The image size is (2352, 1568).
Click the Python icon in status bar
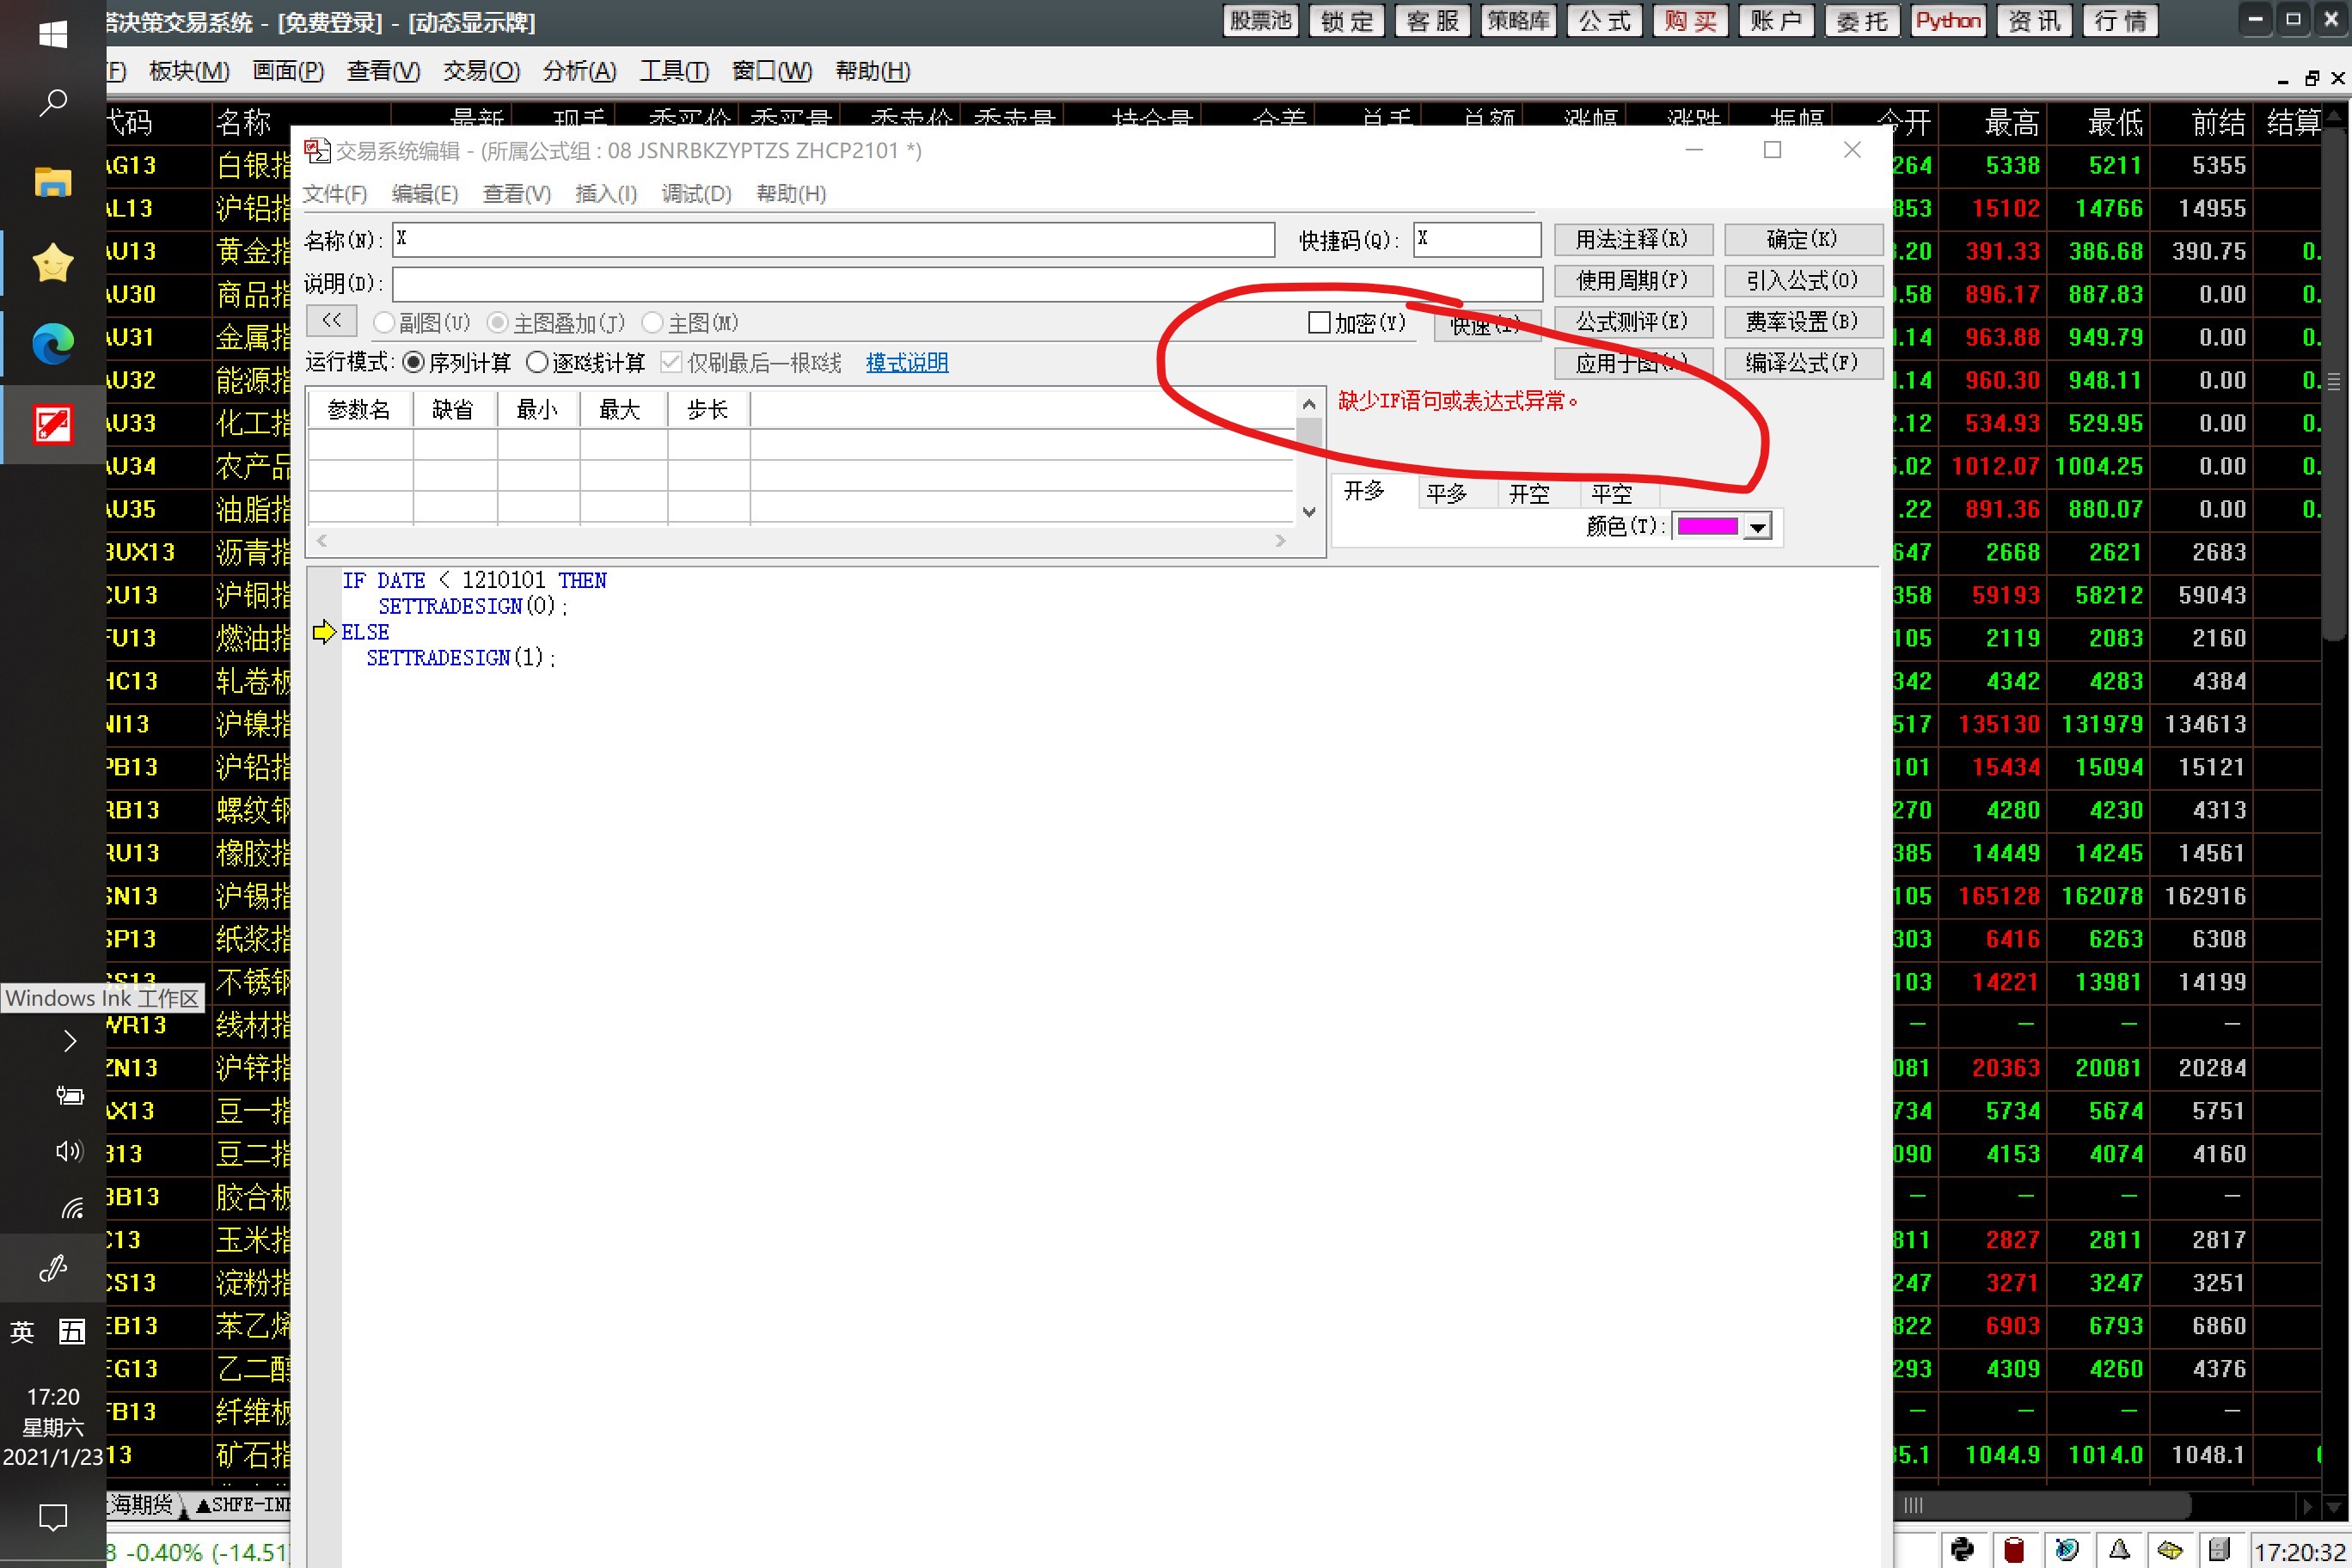(1962, 1549)
